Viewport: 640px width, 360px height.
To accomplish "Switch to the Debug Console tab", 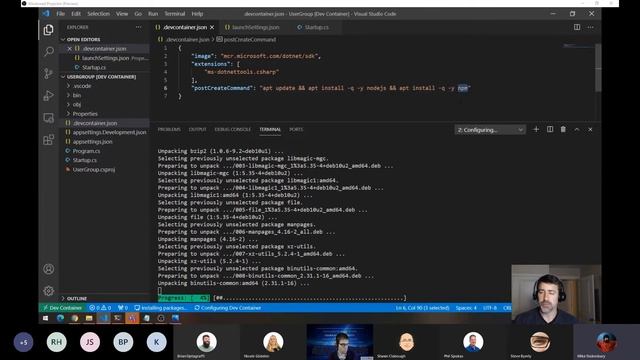I will [233, 129].
